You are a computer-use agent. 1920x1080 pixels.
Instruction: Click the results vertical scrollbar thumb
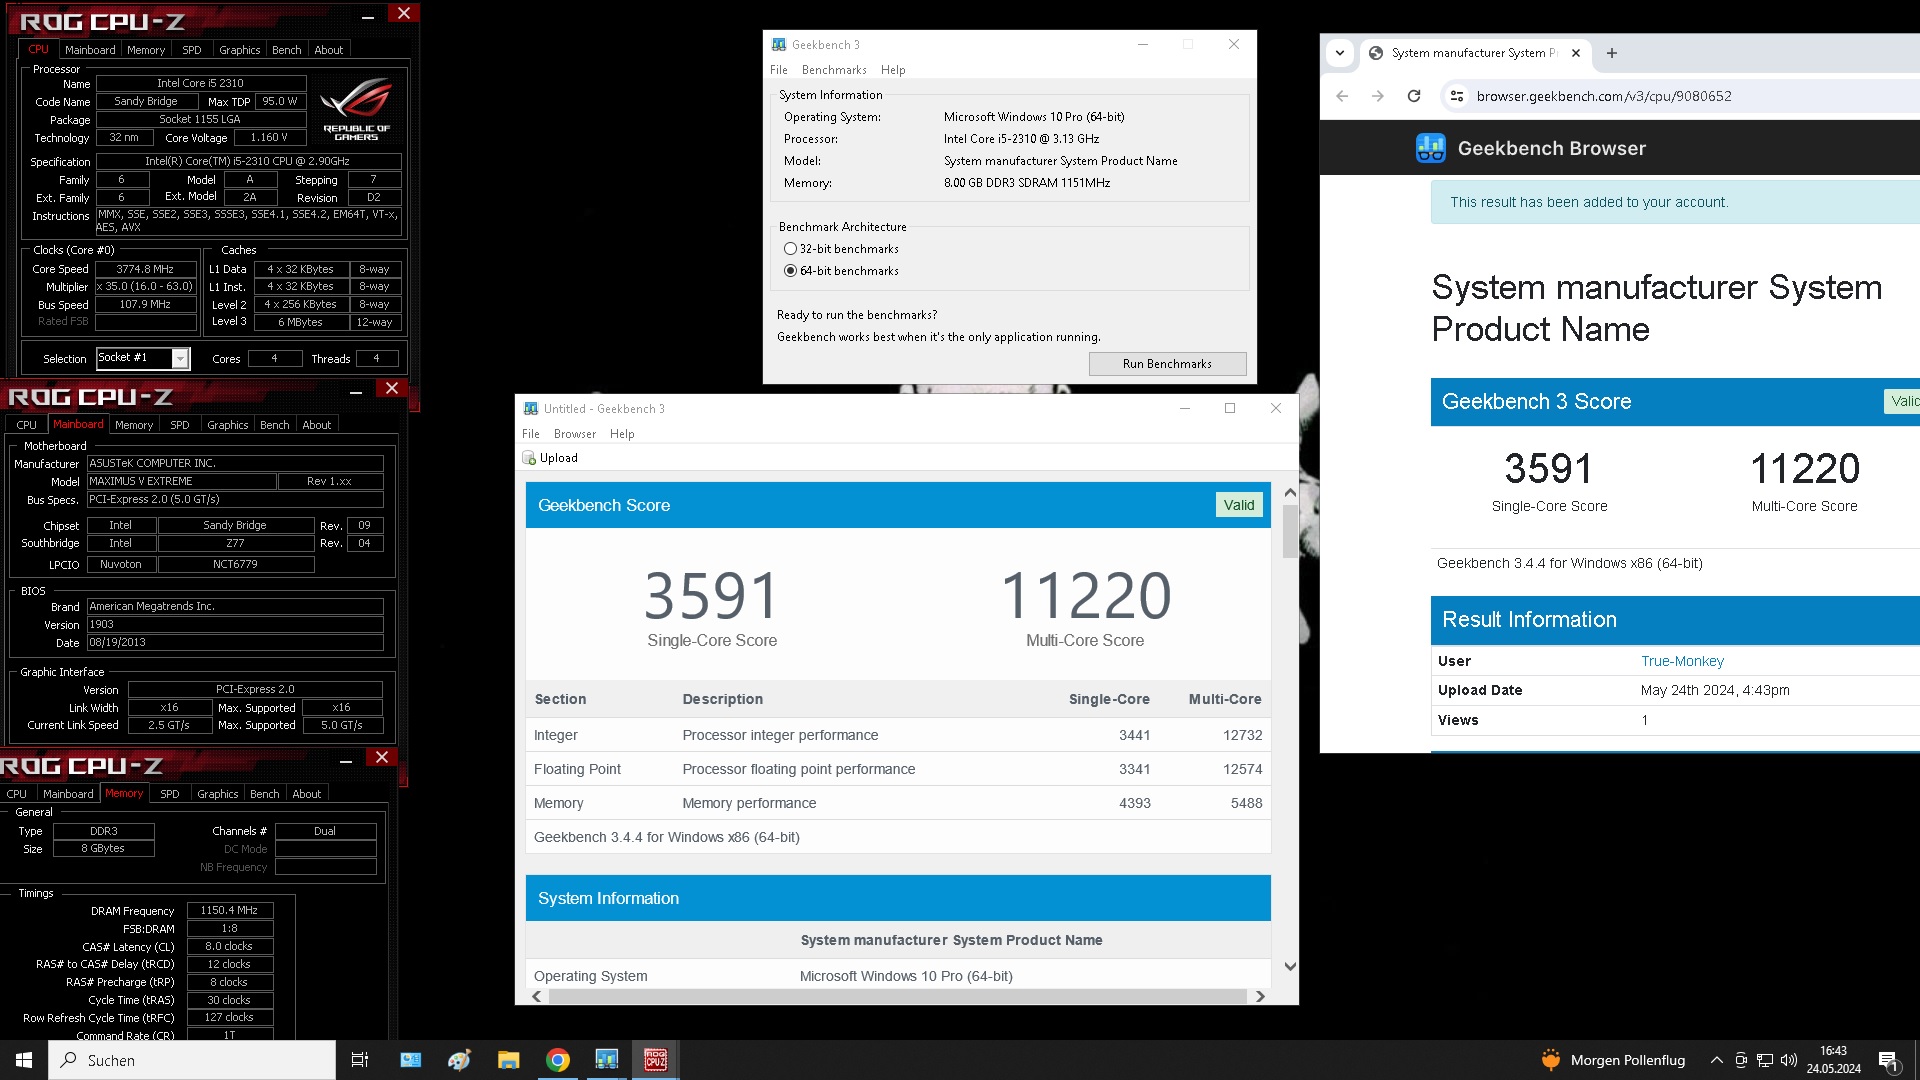tap(1290, 531)
